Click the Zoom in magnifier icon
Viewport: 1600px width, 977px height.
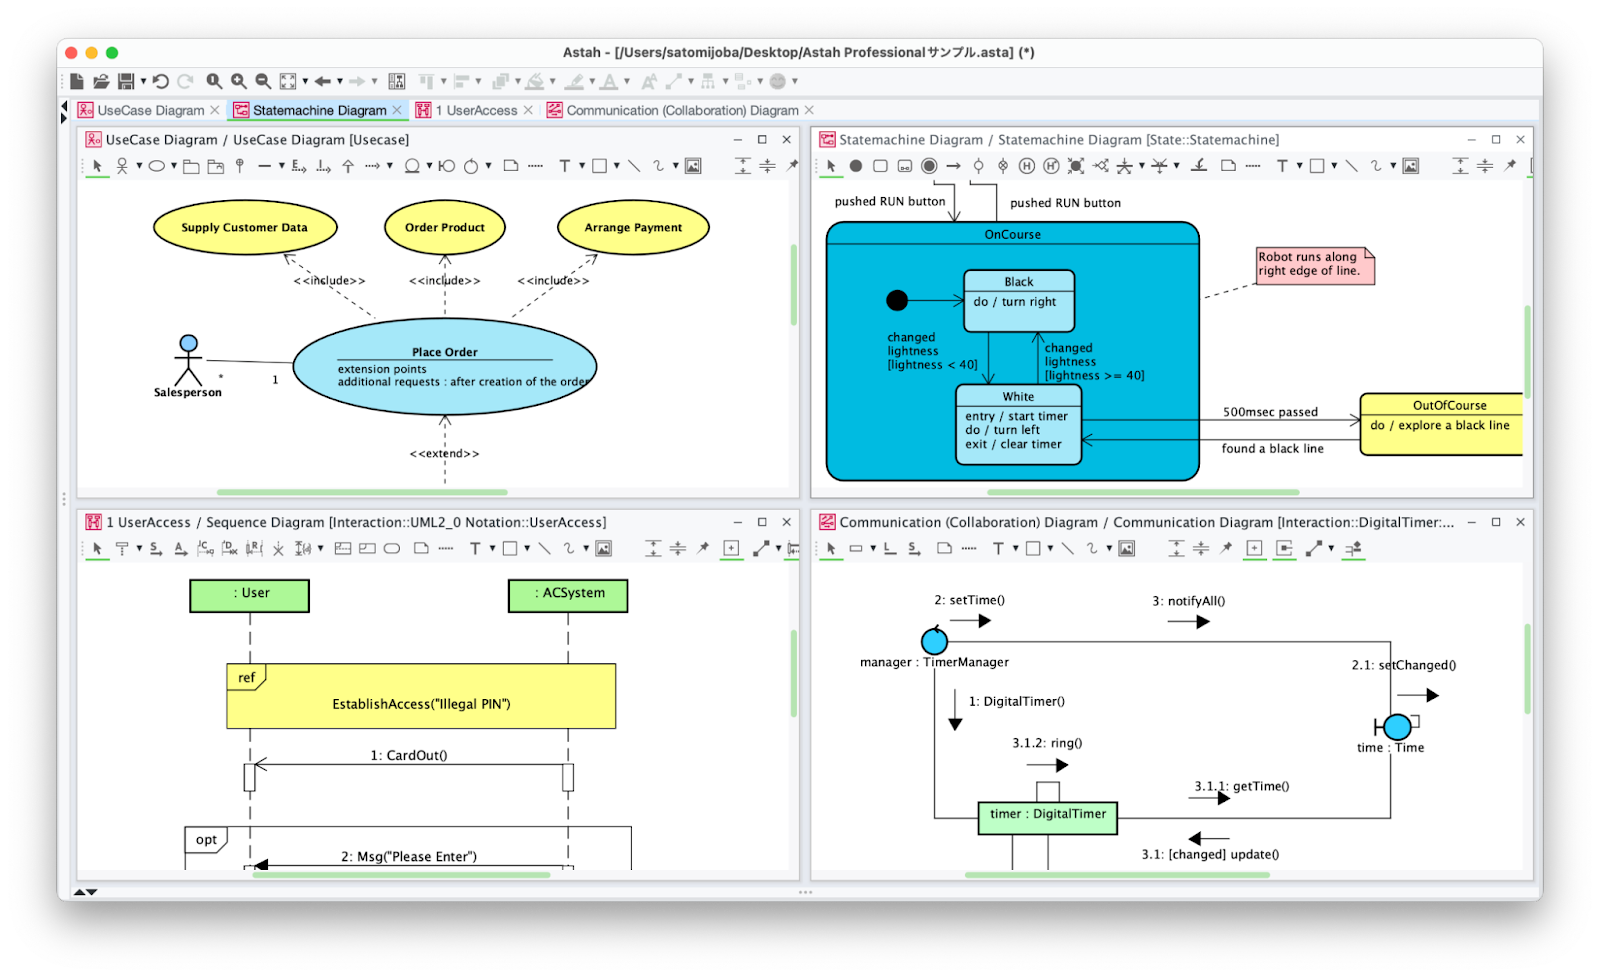239,81
